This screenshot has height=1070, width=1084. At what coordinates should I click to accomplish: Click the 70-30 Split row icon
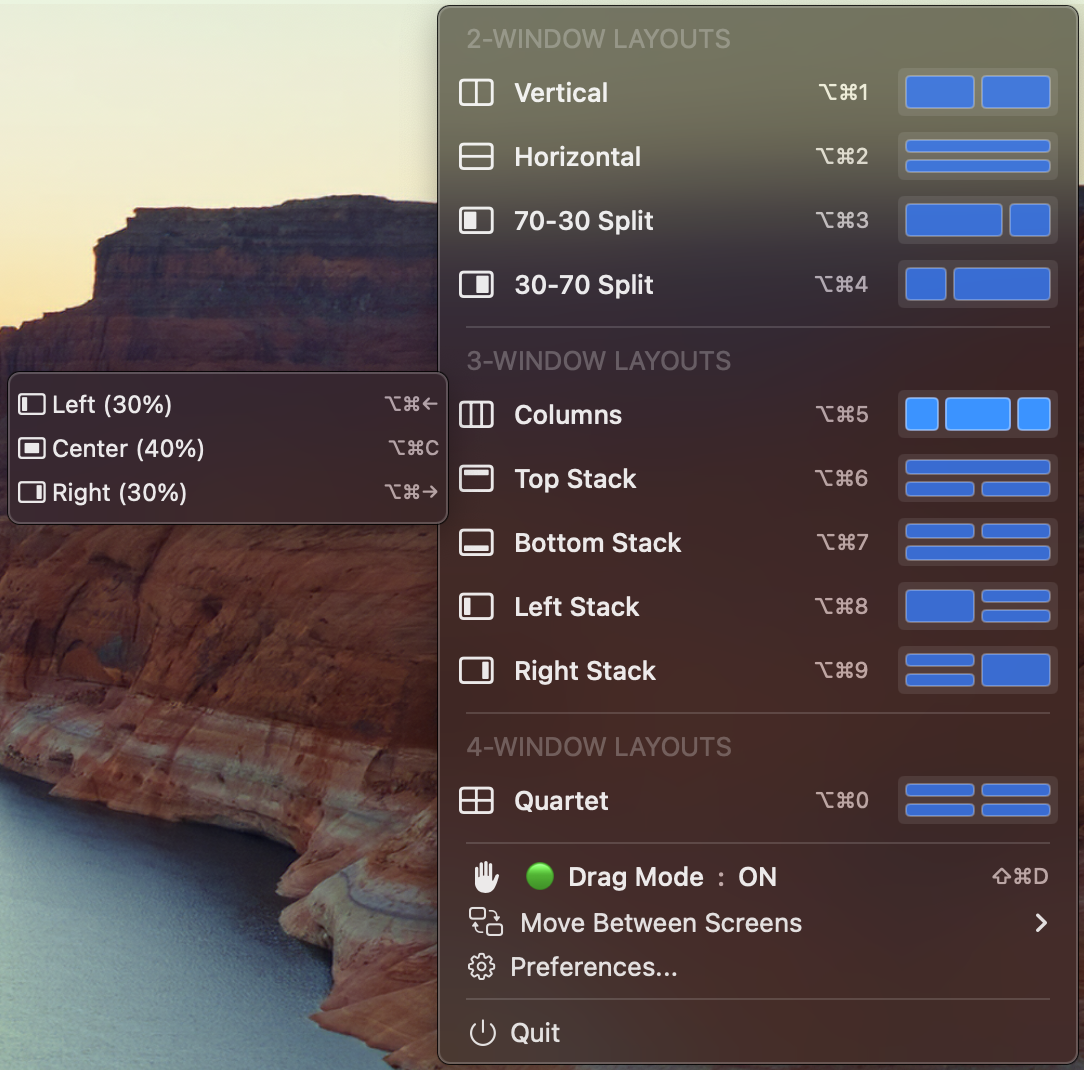476,220
